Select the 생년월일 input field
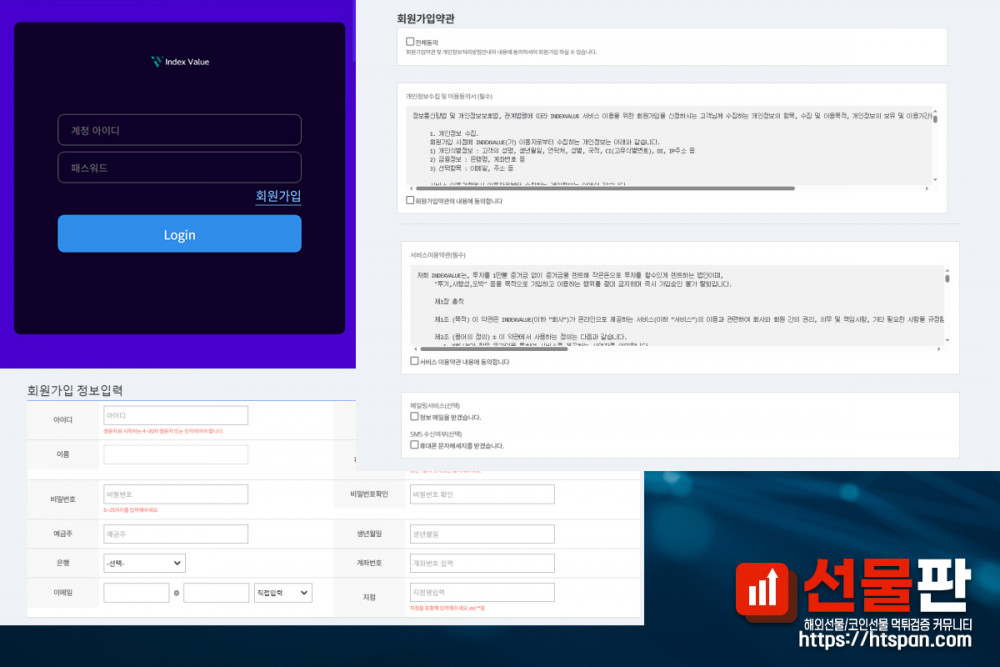This screenshot has width=1000, height=667. (x=481, y=534)
